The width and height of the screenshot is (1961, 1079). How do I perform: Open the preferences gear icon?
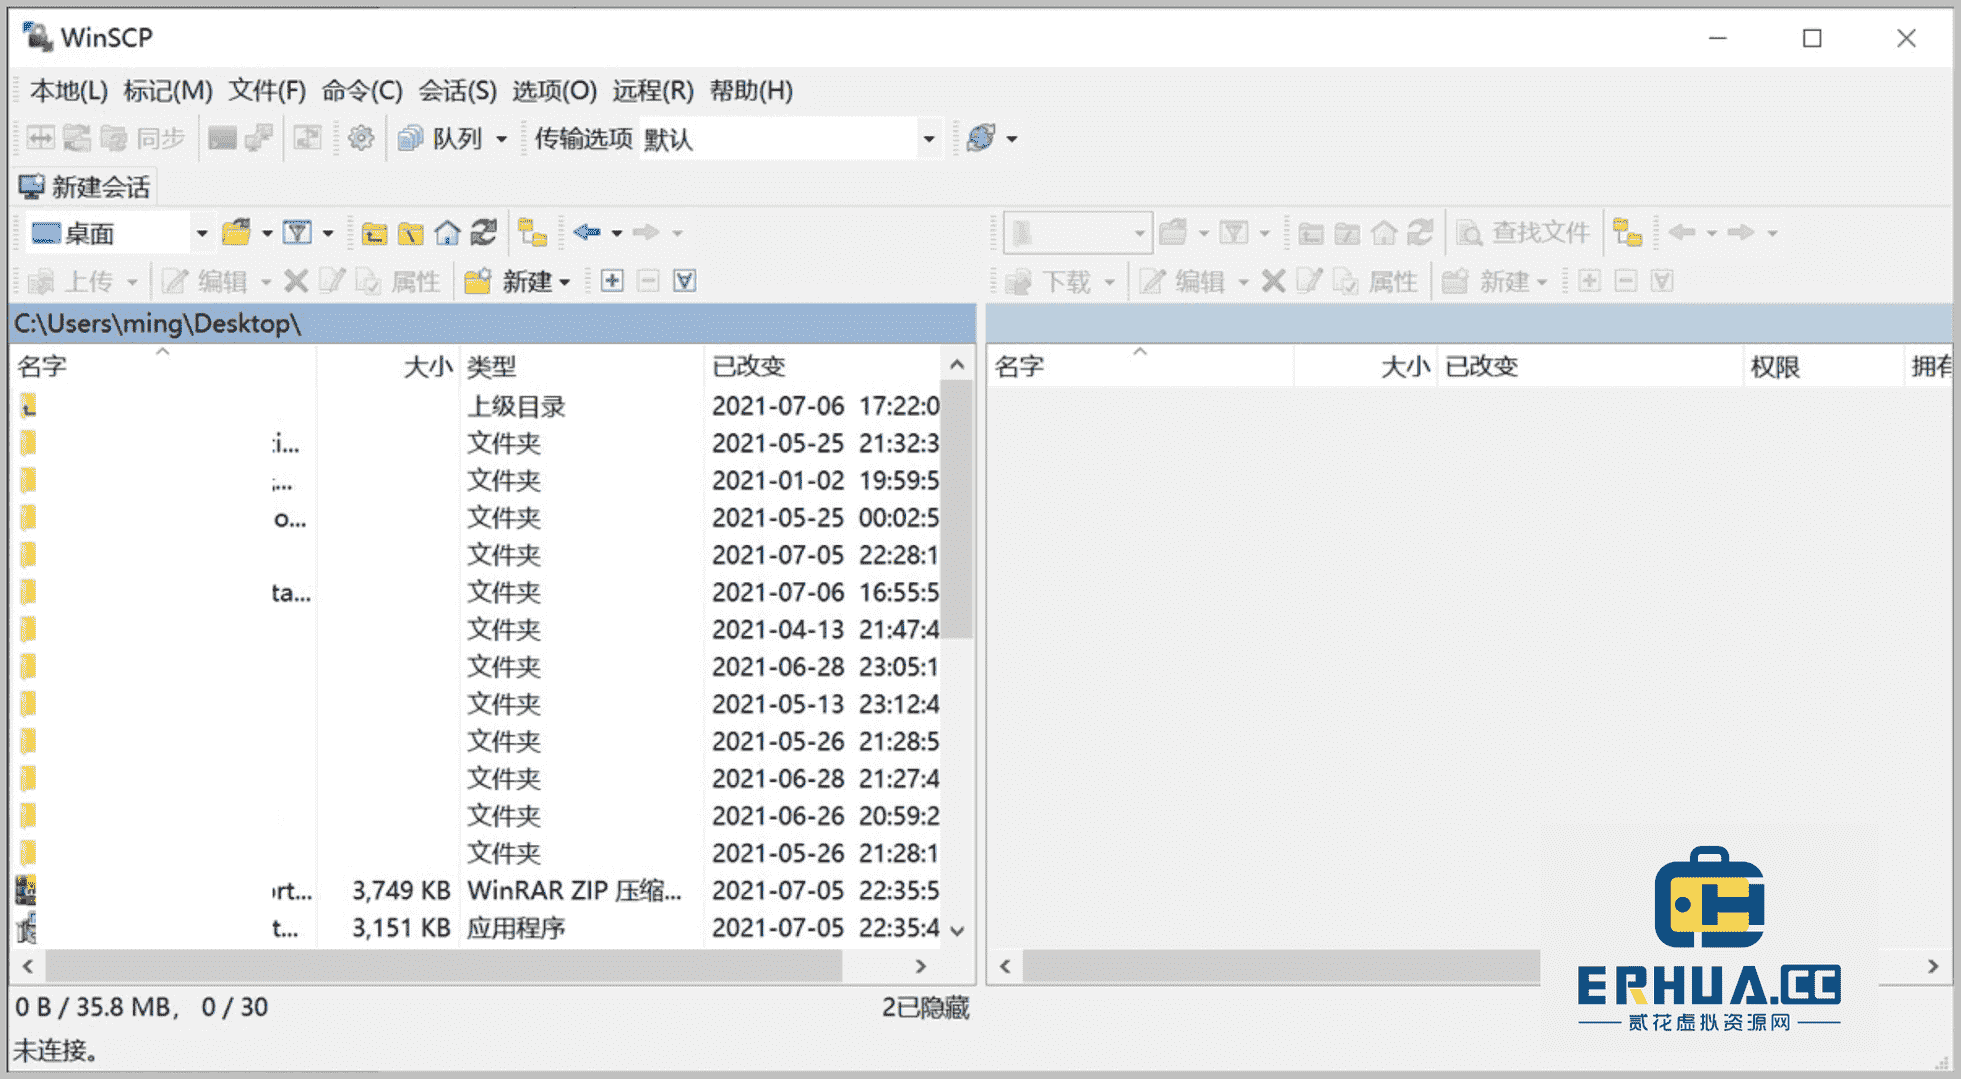click(361, 138)
